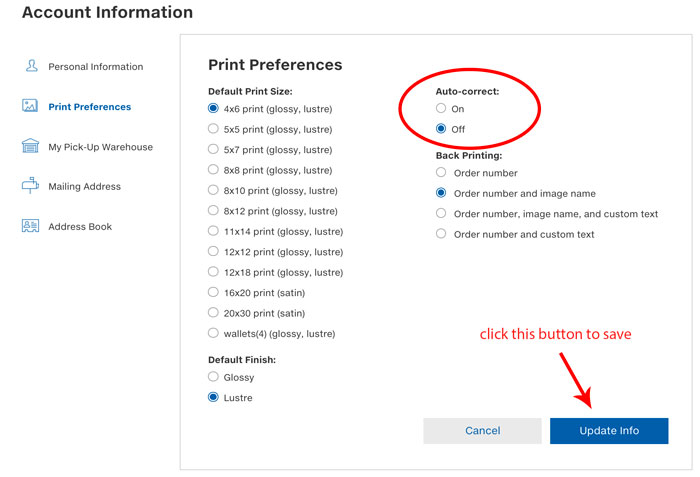Choose Glossy as default finish
Image resolution: width=700 pixels, height=477 pixels.
point(213,377)
